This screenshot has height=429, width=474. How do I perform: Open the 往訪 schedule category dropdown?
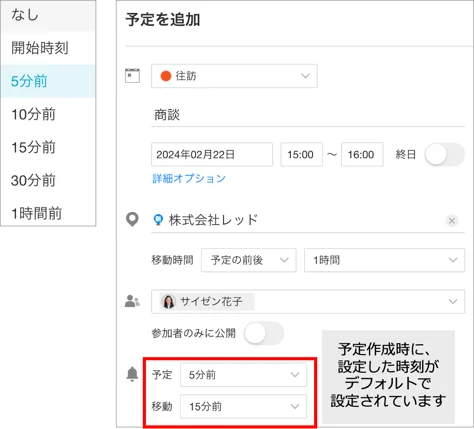point(234,76)
